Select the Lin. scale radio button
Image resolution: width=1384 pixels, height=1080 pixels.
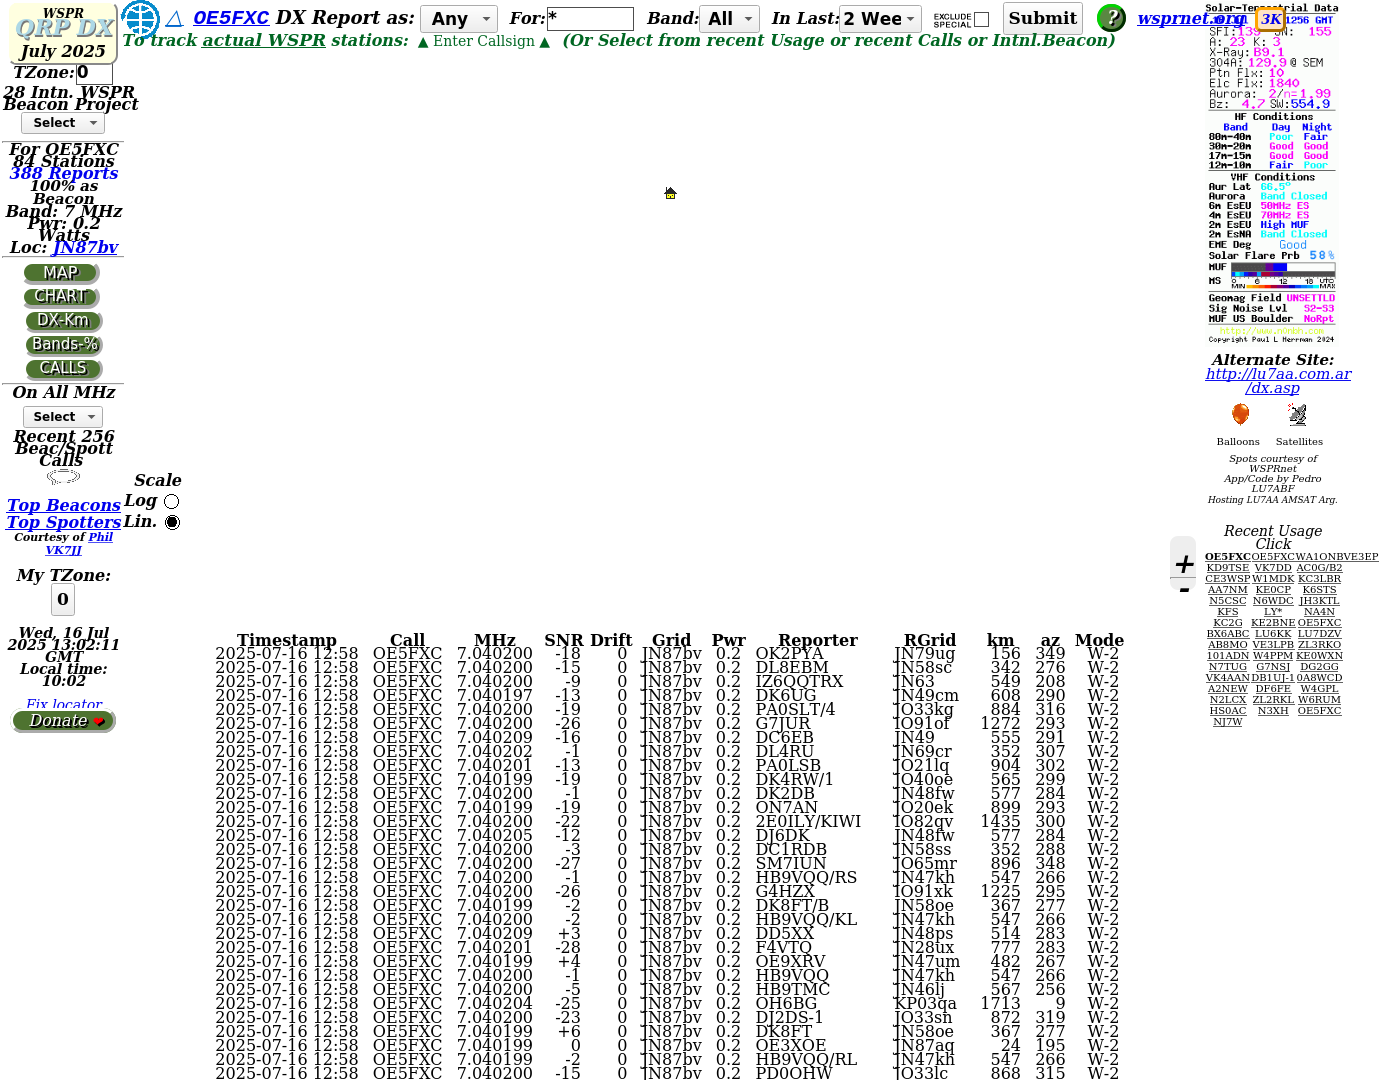(172, 522)
